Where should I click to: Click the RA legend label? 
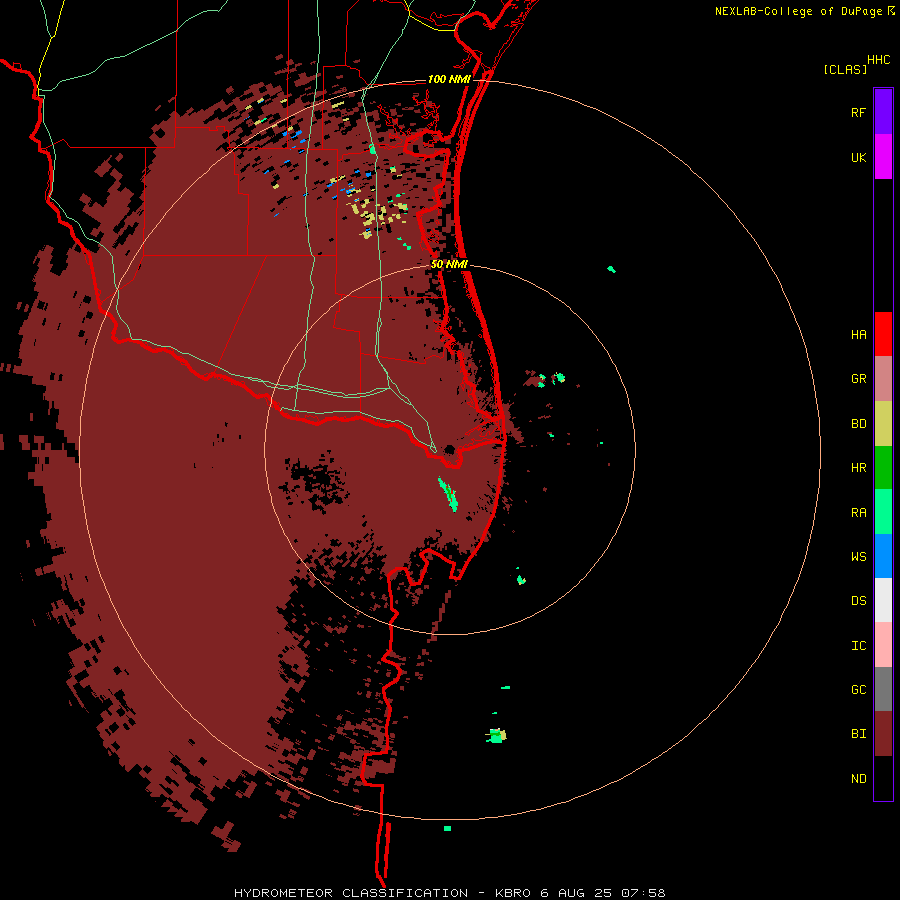(x=858, y=513)
